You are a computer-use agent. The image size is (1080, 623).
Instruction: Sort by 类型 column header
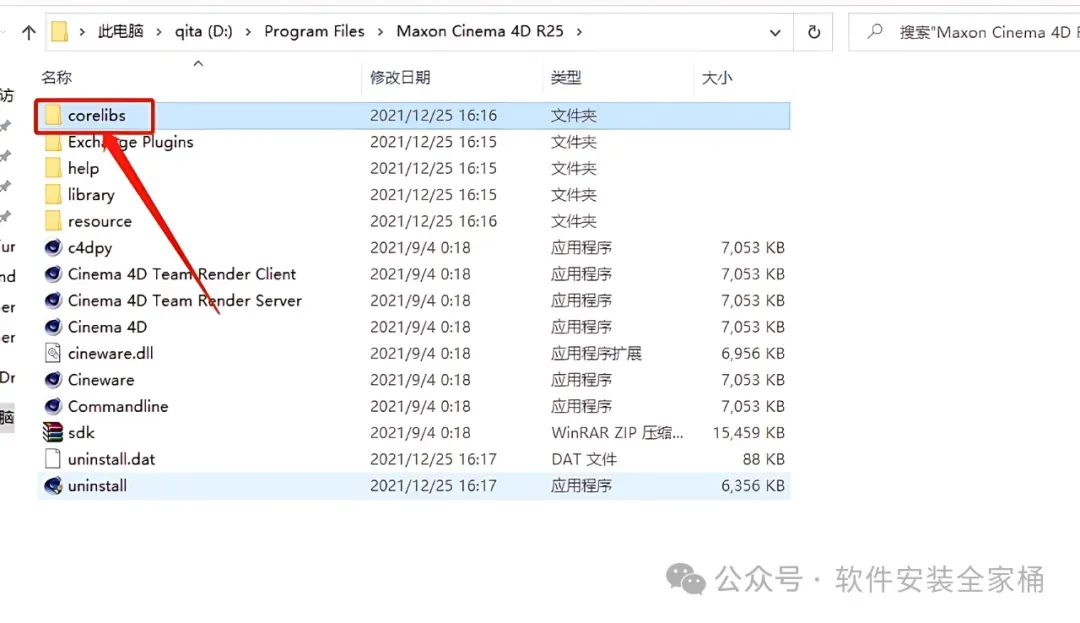click(566, 77)
